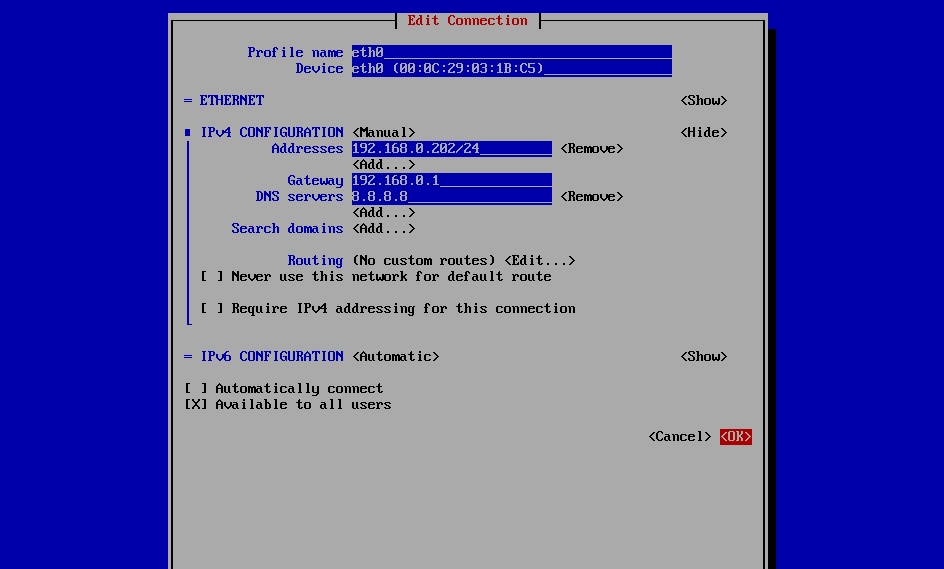This screenshot has height=569, width=944.
Task: Cancel the connection edit
Action: [680, 437]
